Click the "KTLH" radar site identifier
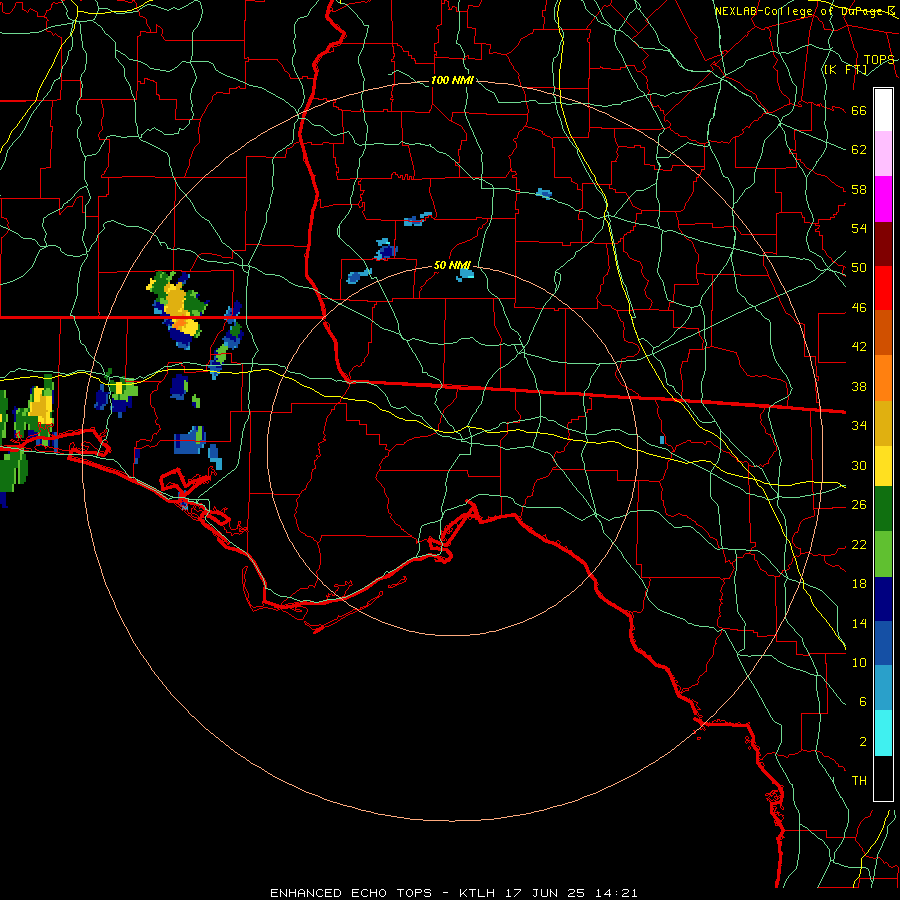 pyautogui.click(x=476, y=893)
